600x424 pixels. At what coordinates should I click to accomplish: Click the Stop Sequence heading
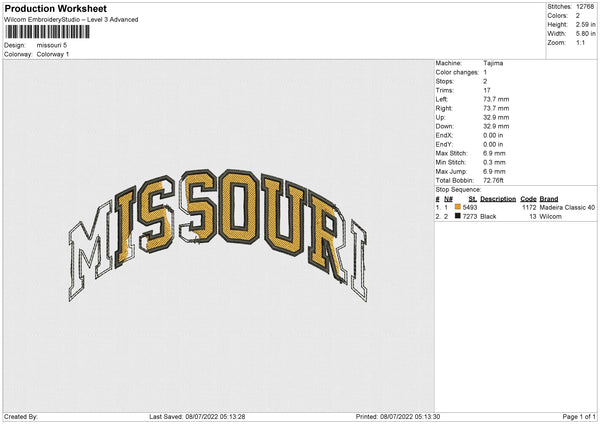[458, 190]
